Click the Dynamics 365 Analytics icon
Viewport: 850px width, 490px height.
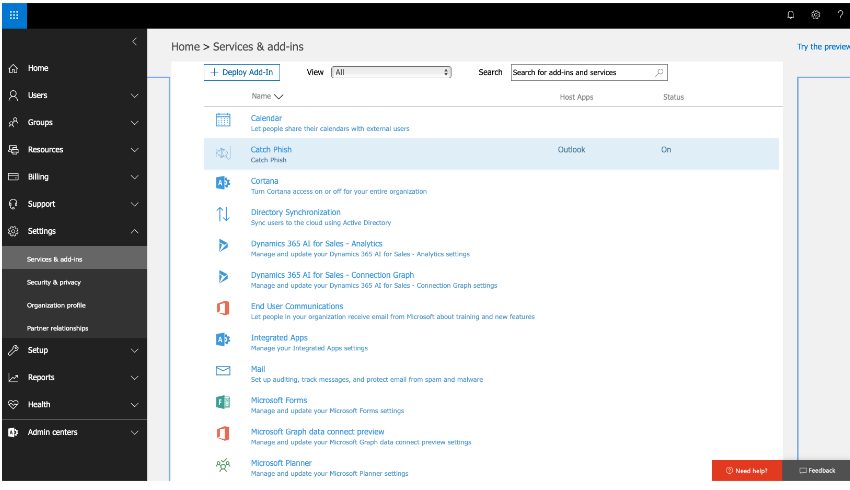[x=223, y=246]
